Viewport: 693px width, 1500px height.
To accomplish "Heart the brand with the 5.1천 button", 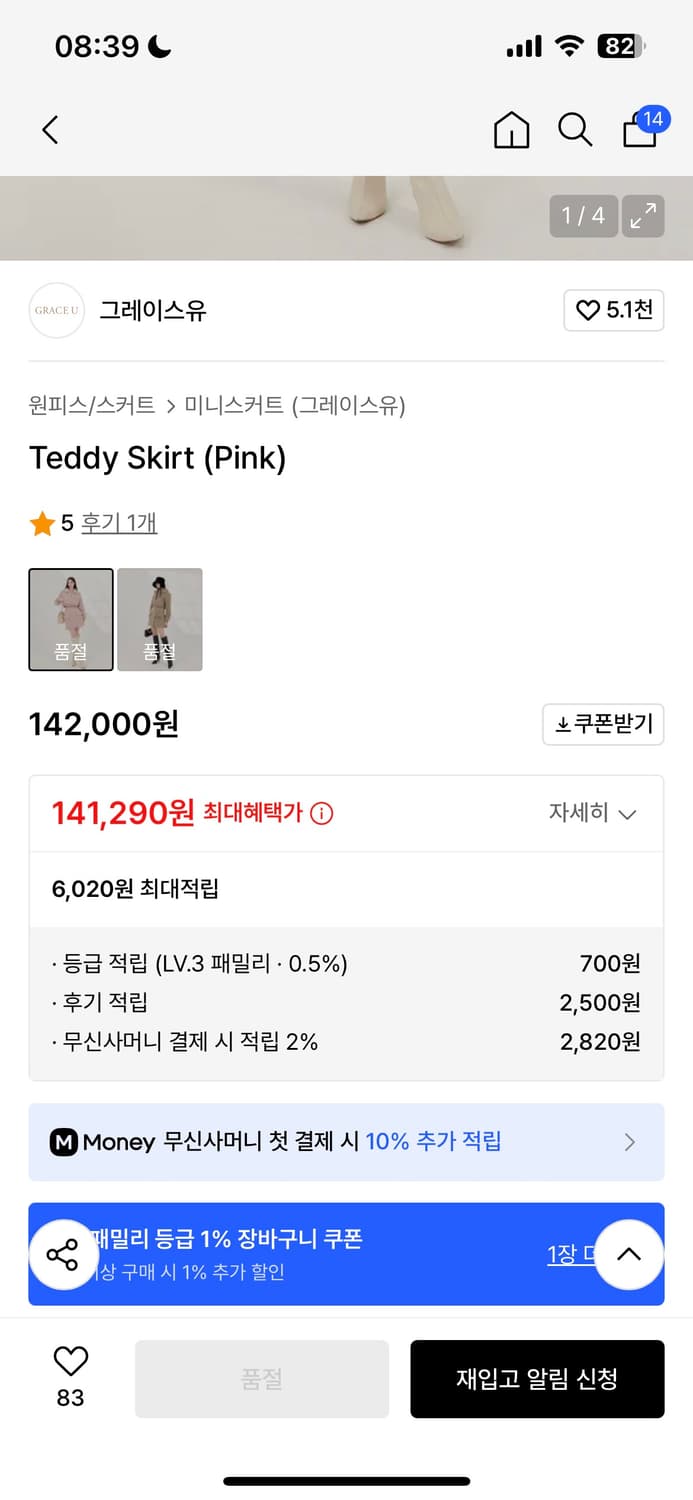I will [614, 311].
